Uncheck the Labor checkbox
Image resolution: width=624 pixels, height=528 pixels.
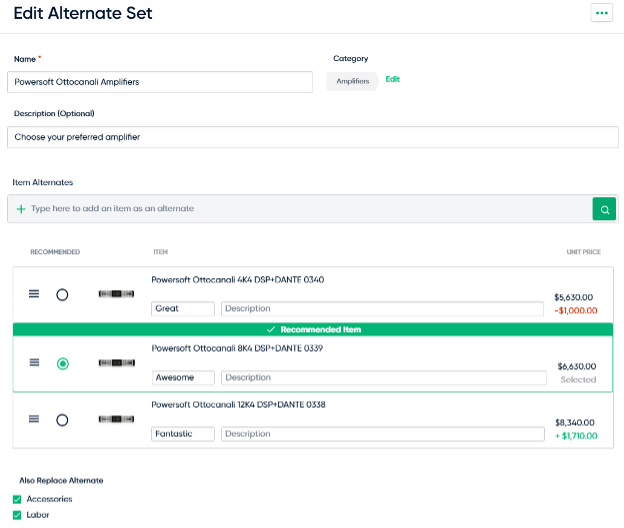click(x=17, y=515)
